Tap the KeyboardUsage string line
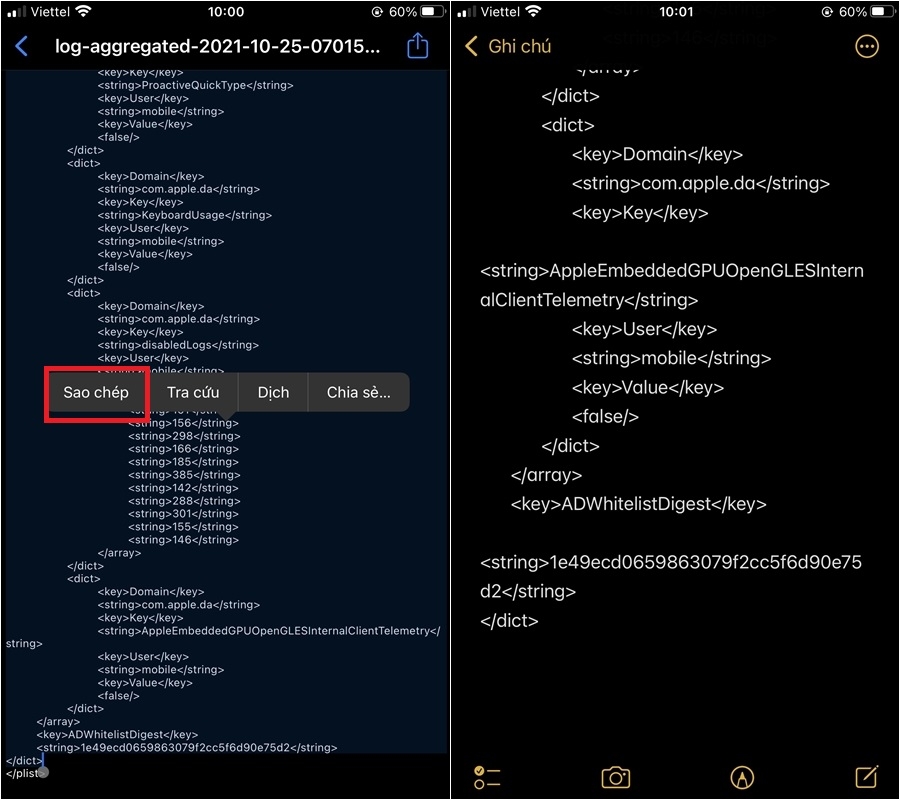This screenshot has height=800, width=900. point(184,215)
